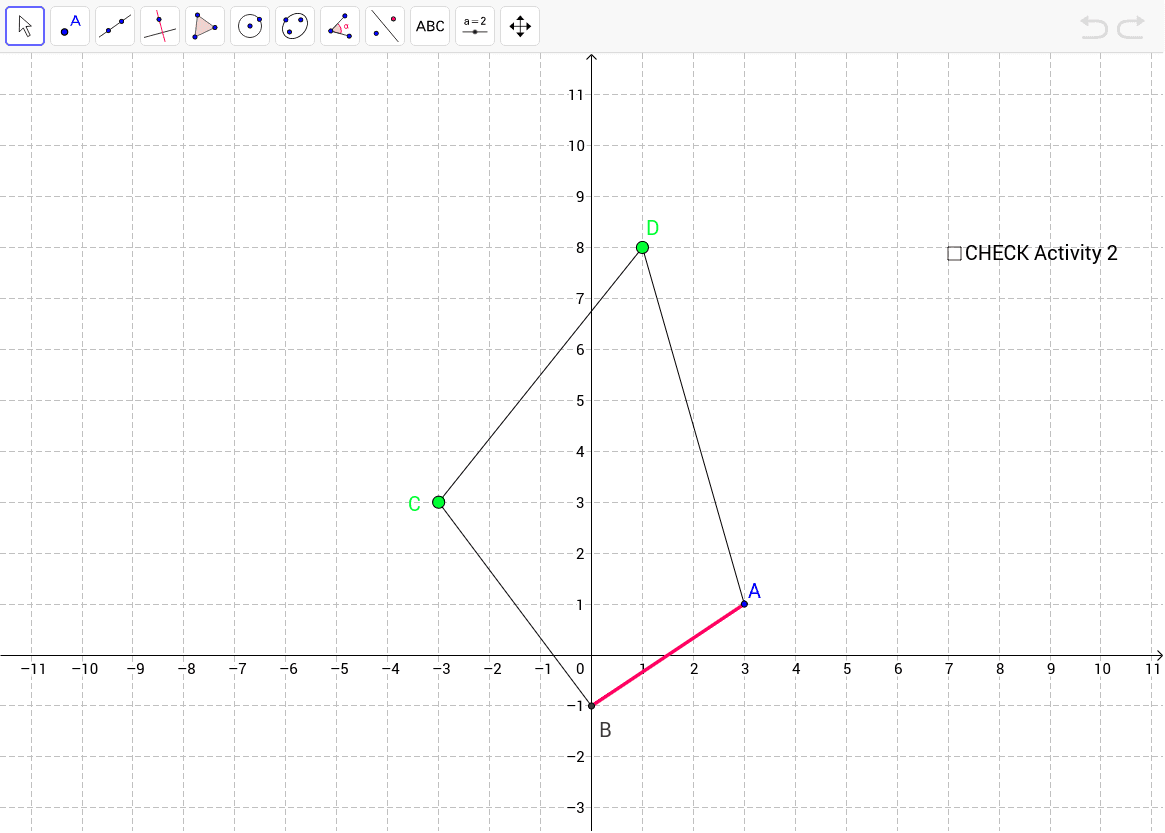Choose the New Point tool
Image resolution: width=1165 pixels, height=833 pixels.
[x=70, y=26]
